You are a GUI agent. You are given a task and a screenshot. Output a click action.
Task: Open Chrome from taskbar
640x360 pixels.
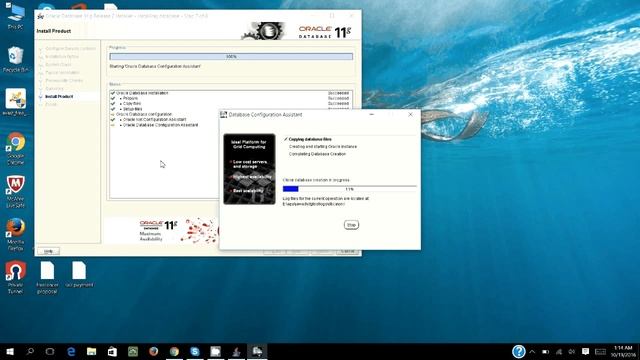174,351
